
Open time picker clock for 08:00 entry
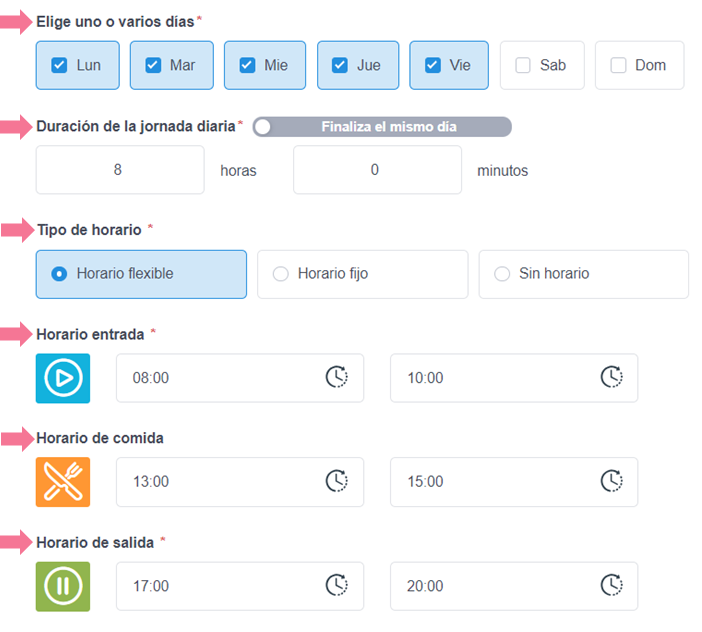337,378
